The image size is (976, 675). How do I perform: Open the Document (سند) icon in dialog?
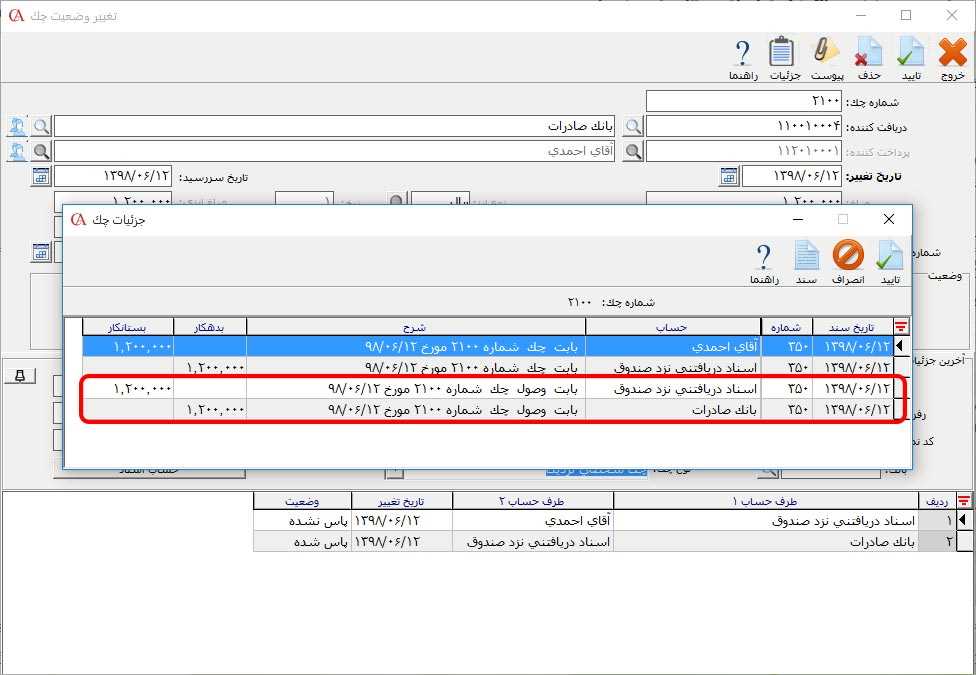(x=807, y=262)
